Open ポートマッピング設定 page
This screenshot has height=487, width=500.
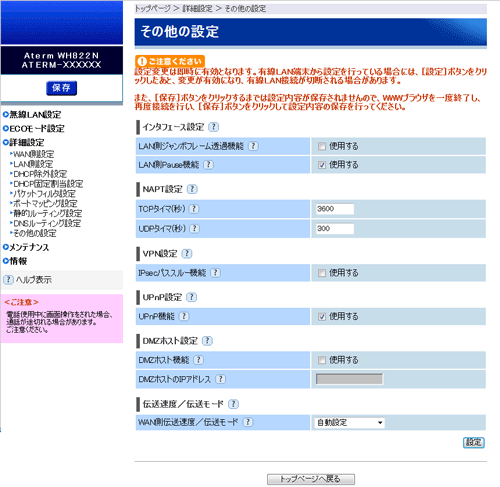[x=45, y=203]
